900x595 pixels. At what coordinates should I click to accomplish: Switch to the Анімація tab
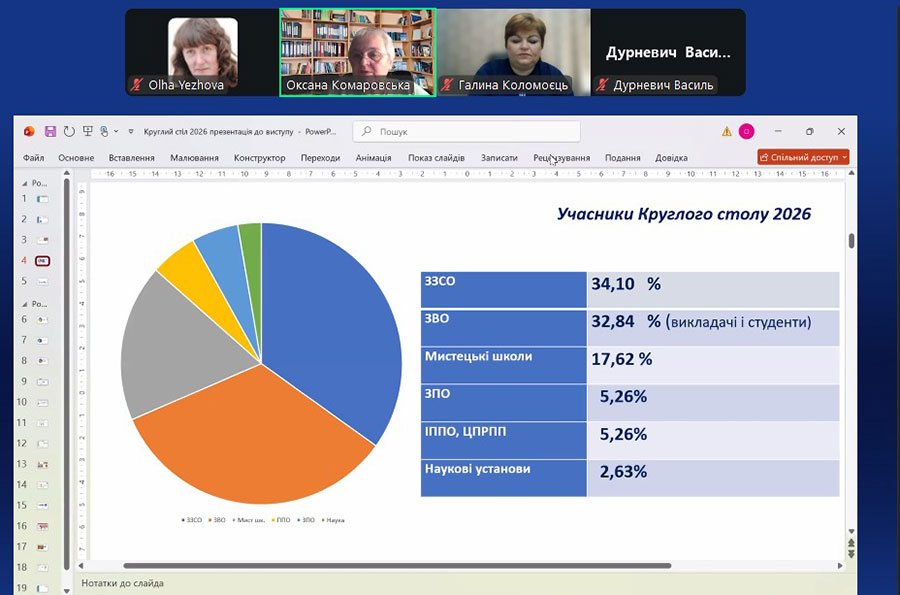pos(373,158)
